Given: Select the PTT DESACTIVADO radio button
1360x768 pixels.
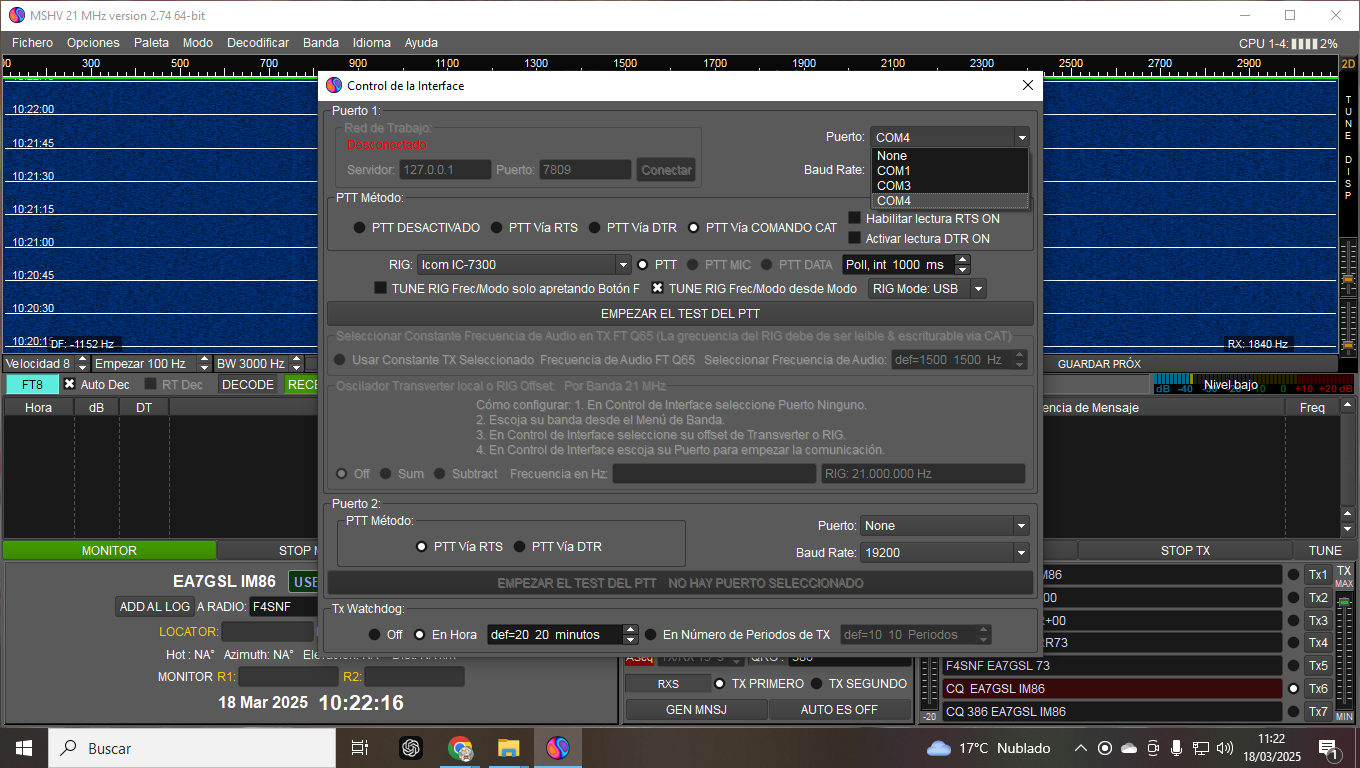Looking at the screenshot, I should coord(359,228).
